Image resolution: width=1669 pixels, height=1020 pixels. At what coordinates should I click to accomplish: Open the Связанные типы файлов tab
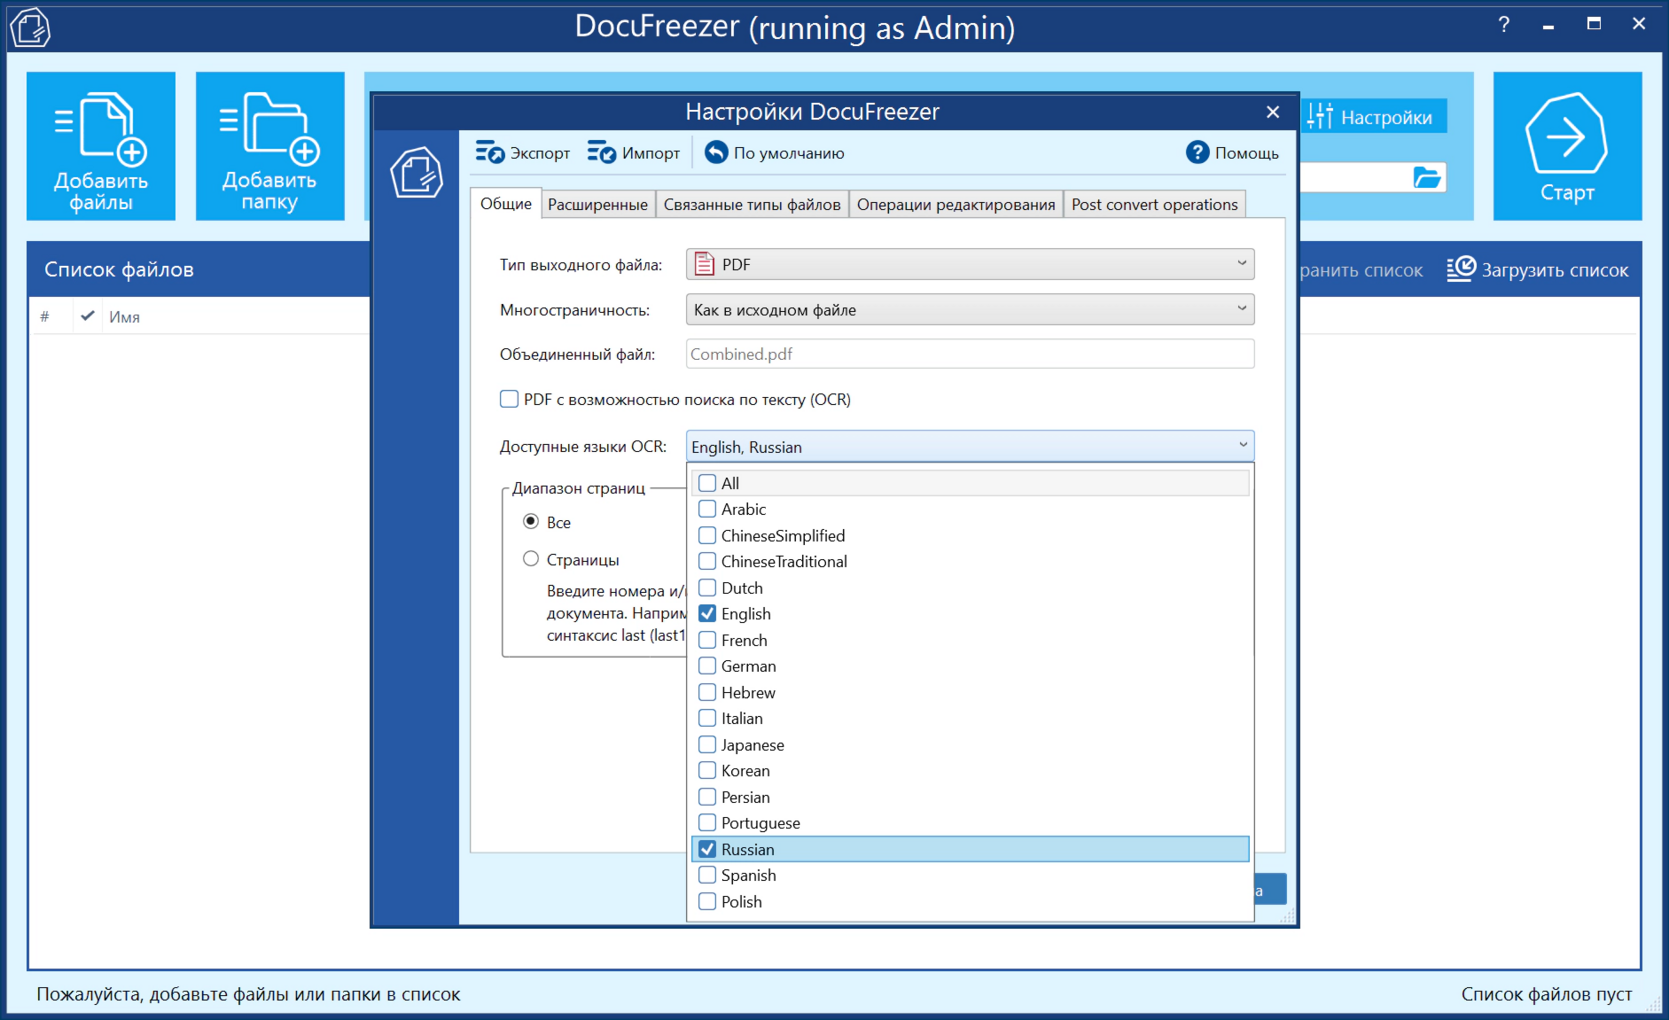752,205
